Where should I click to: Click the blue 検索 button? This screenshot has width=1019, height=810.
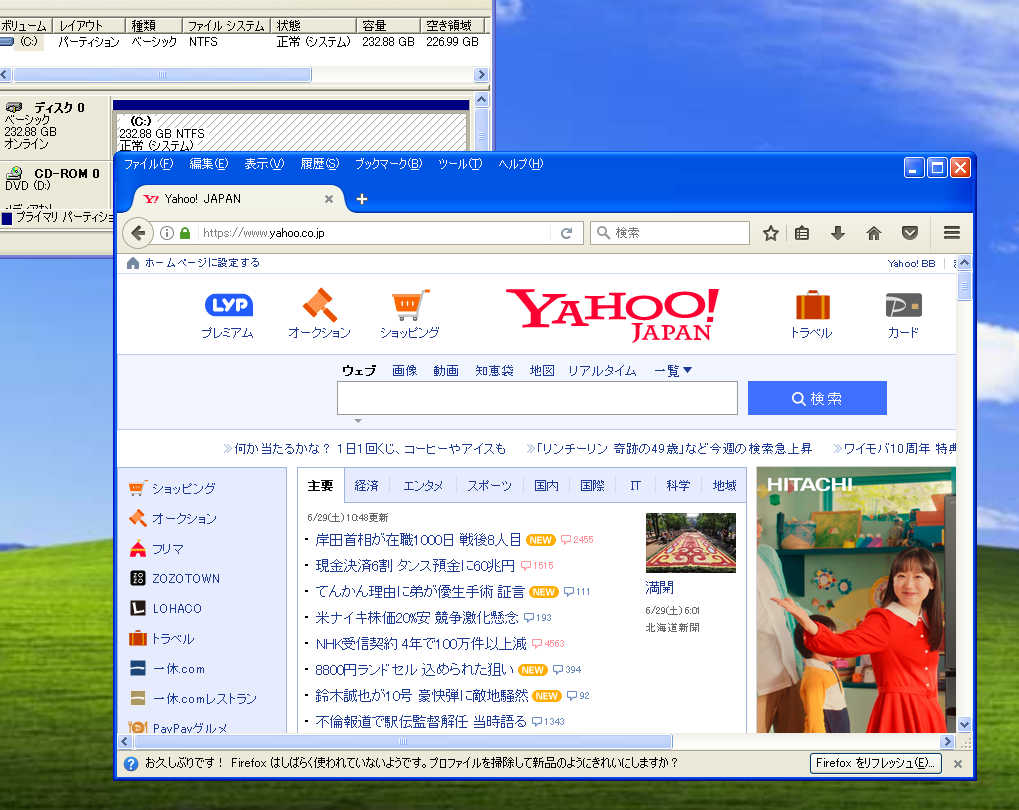pyautogui.click(x=817, y=398)
